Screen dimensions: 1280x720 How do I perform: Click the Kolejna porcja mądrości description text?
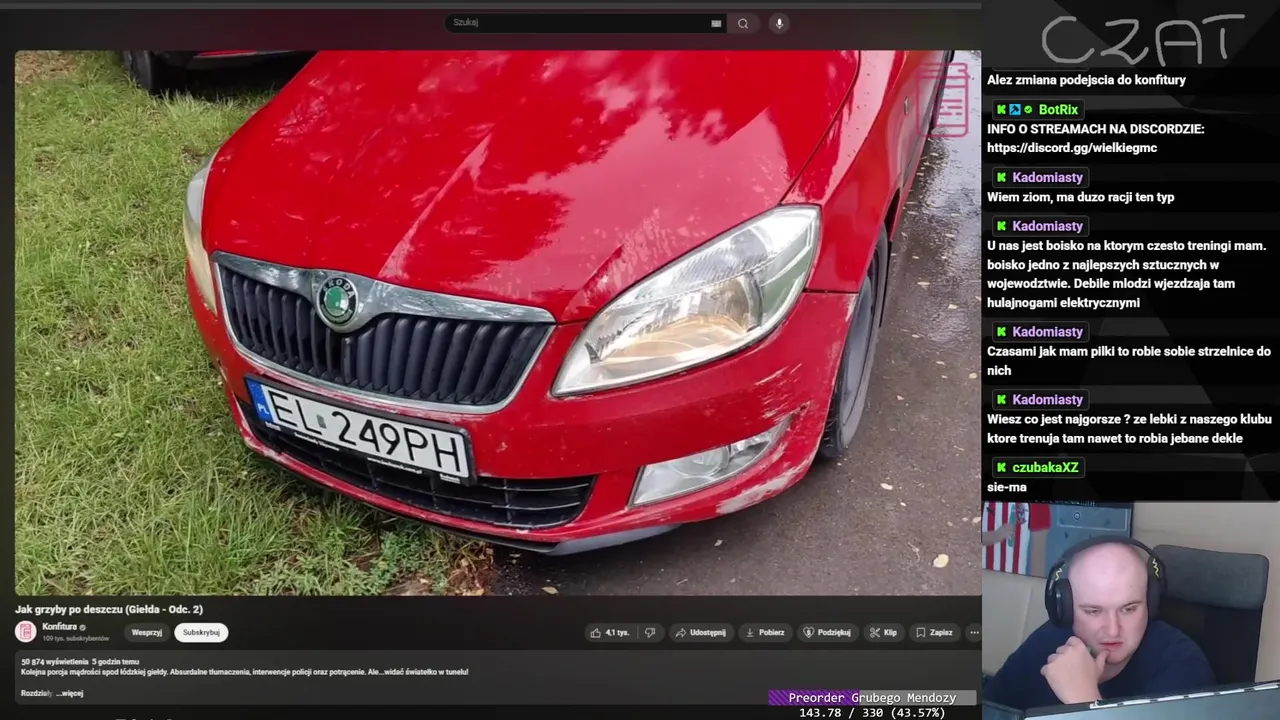tap(244, 672)
